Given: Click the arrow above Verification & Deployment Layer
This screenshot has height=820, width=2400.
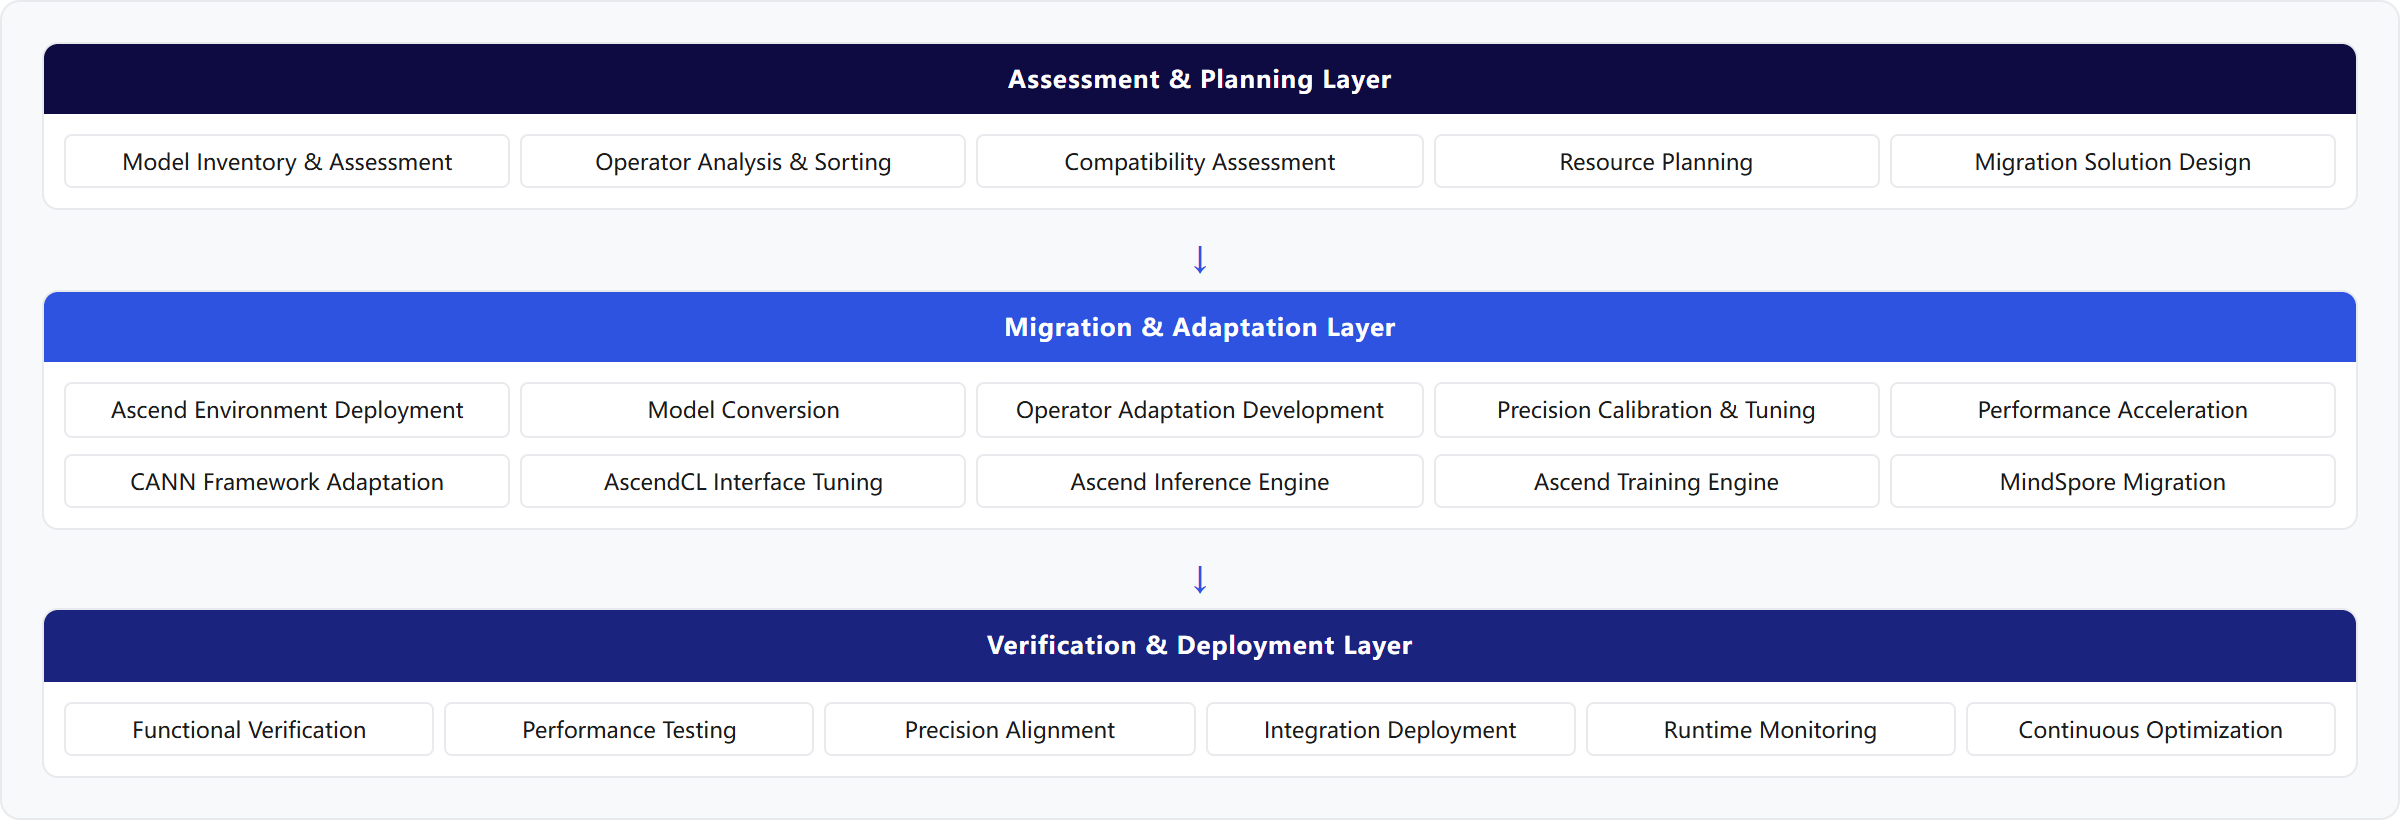Looking at the screenshot, I should pos(1200,580).
